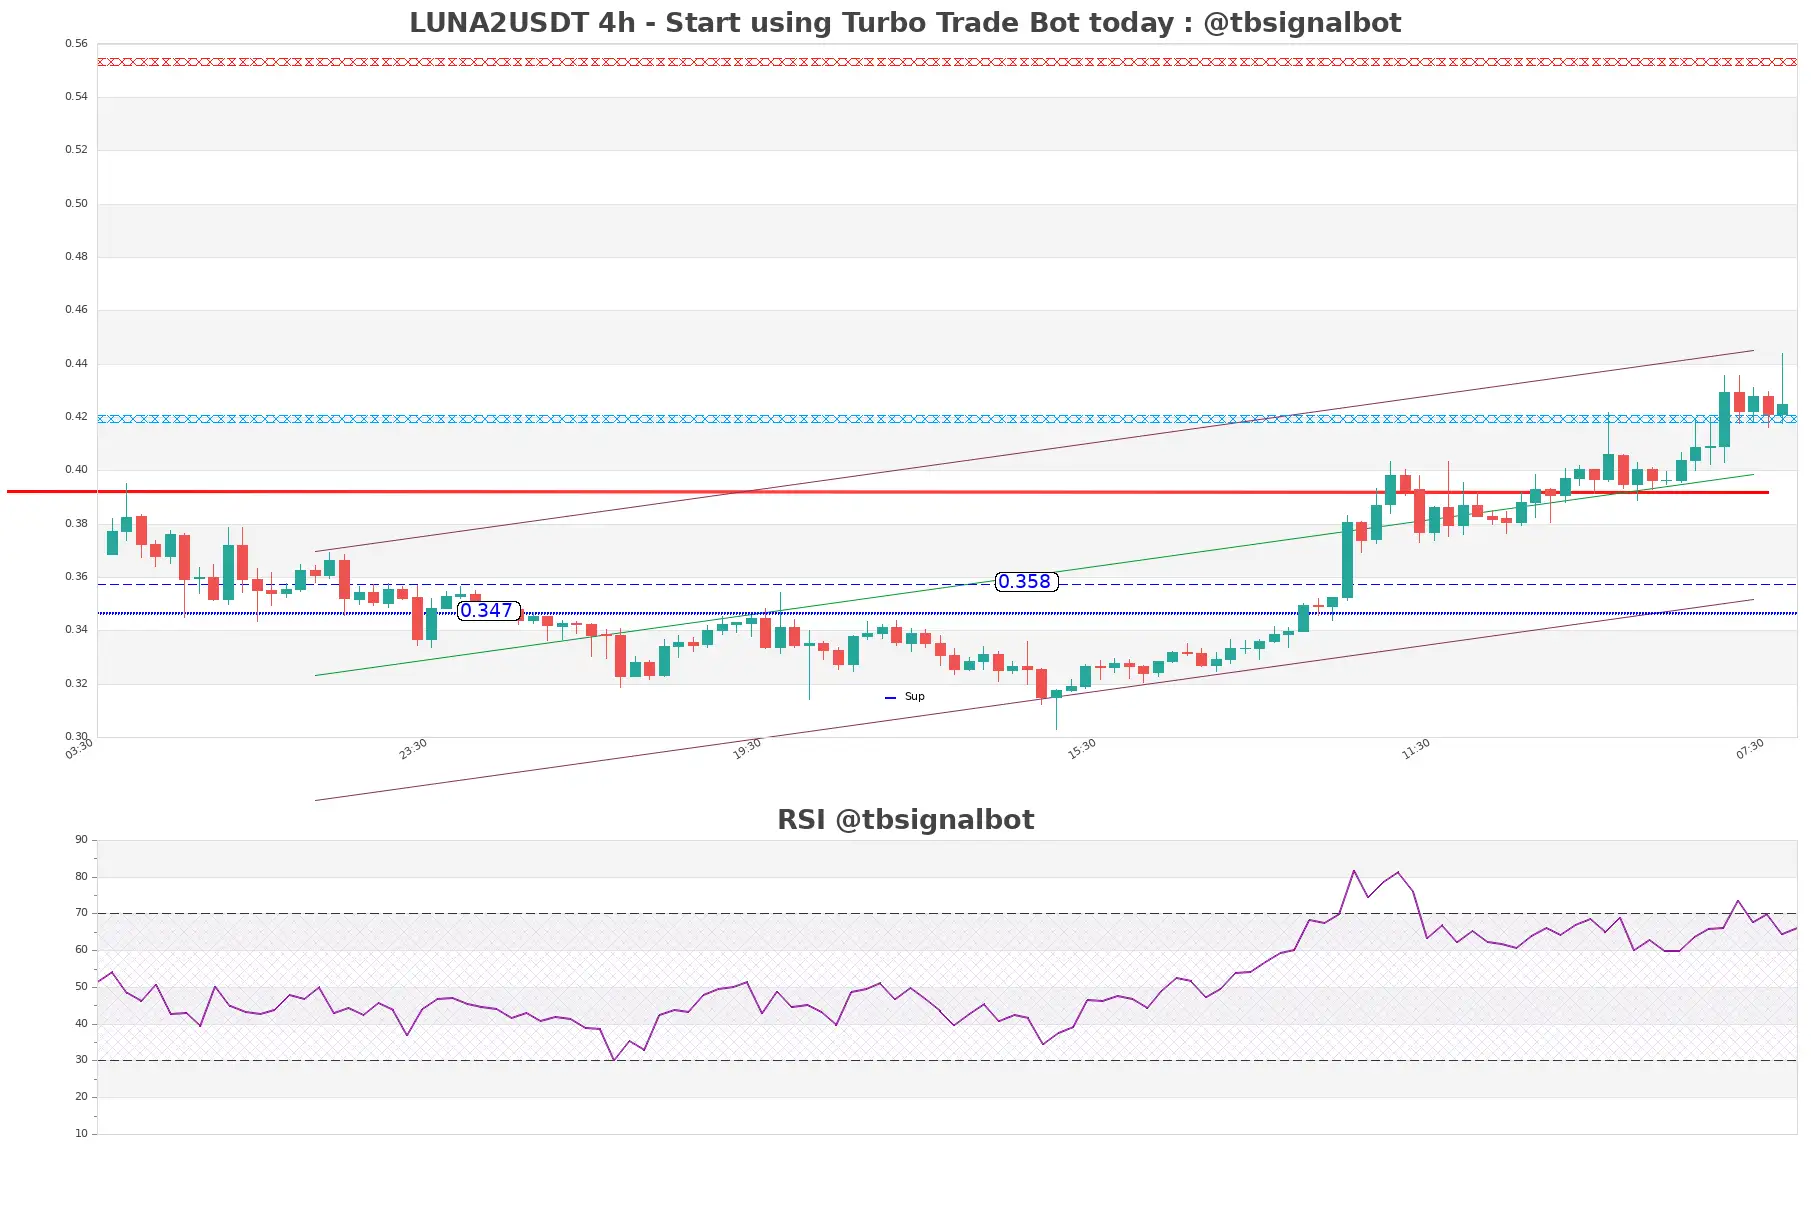Click the 0.44 price axis label
The image size is (1811, 1208).
(76, 364)
